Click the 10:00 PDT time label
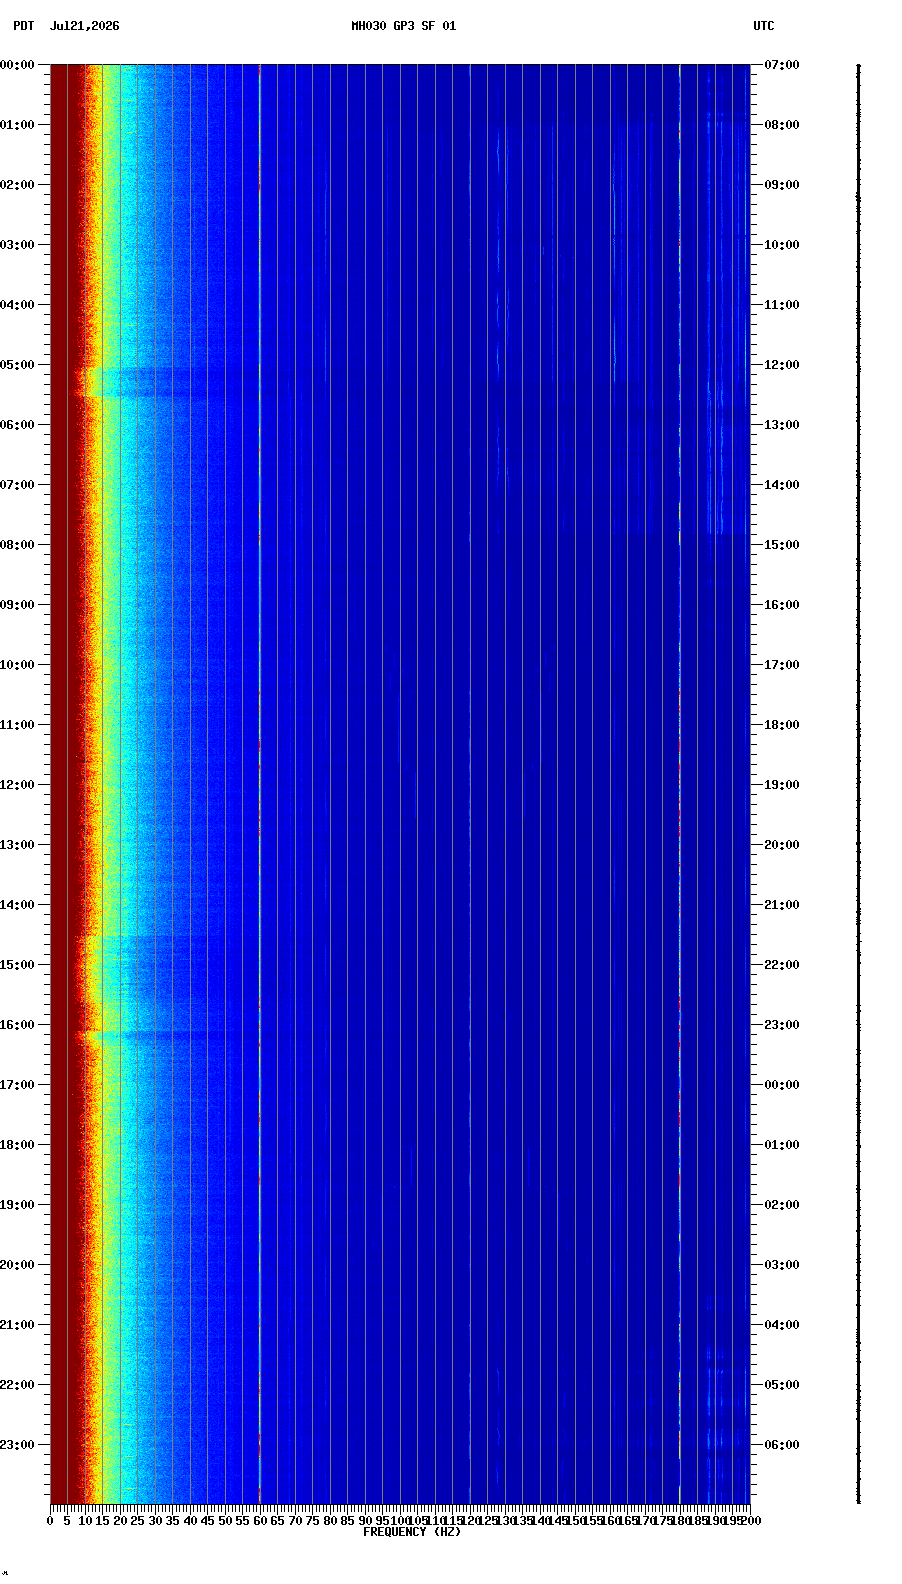Viewport: 902px width, 1584px height. point(17,665)
